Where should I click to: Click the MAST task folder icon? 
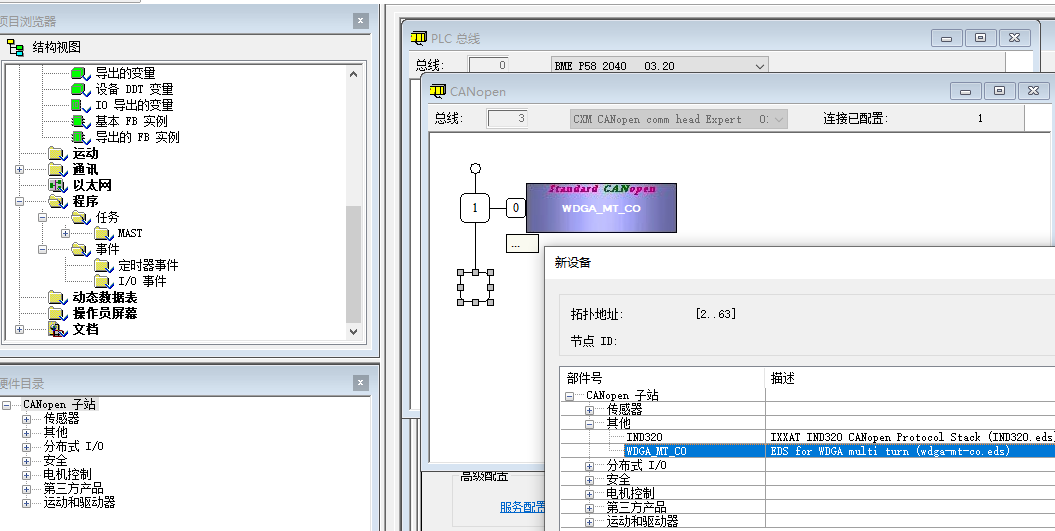point(104,234)
